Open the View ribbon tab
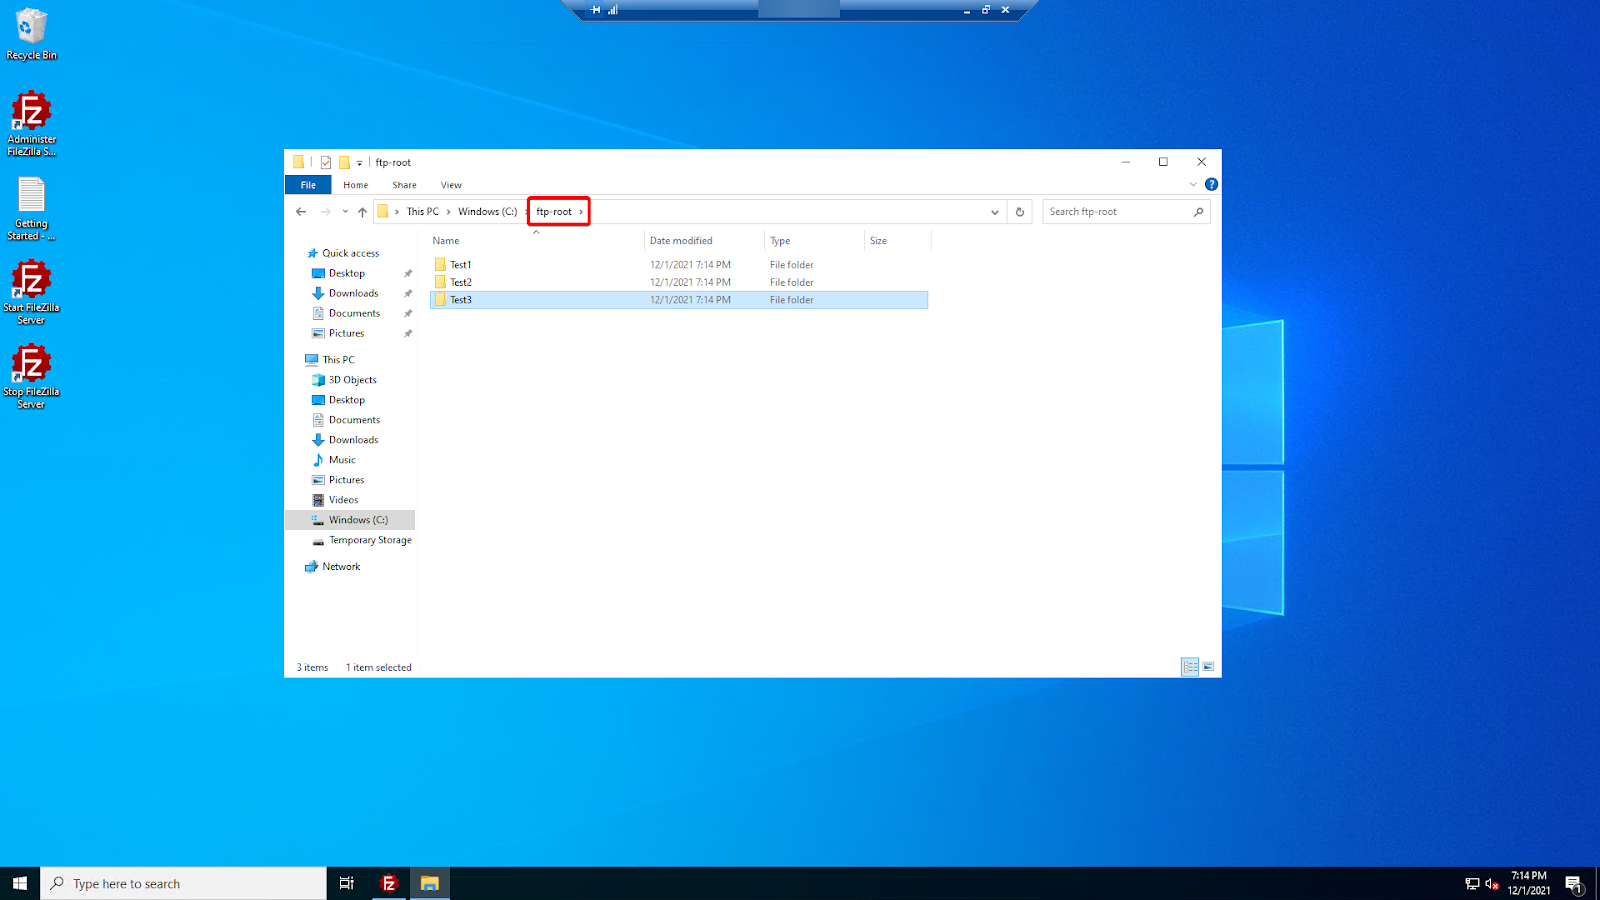This screenshot has width=1600, height=900. [x=451, y=185]
